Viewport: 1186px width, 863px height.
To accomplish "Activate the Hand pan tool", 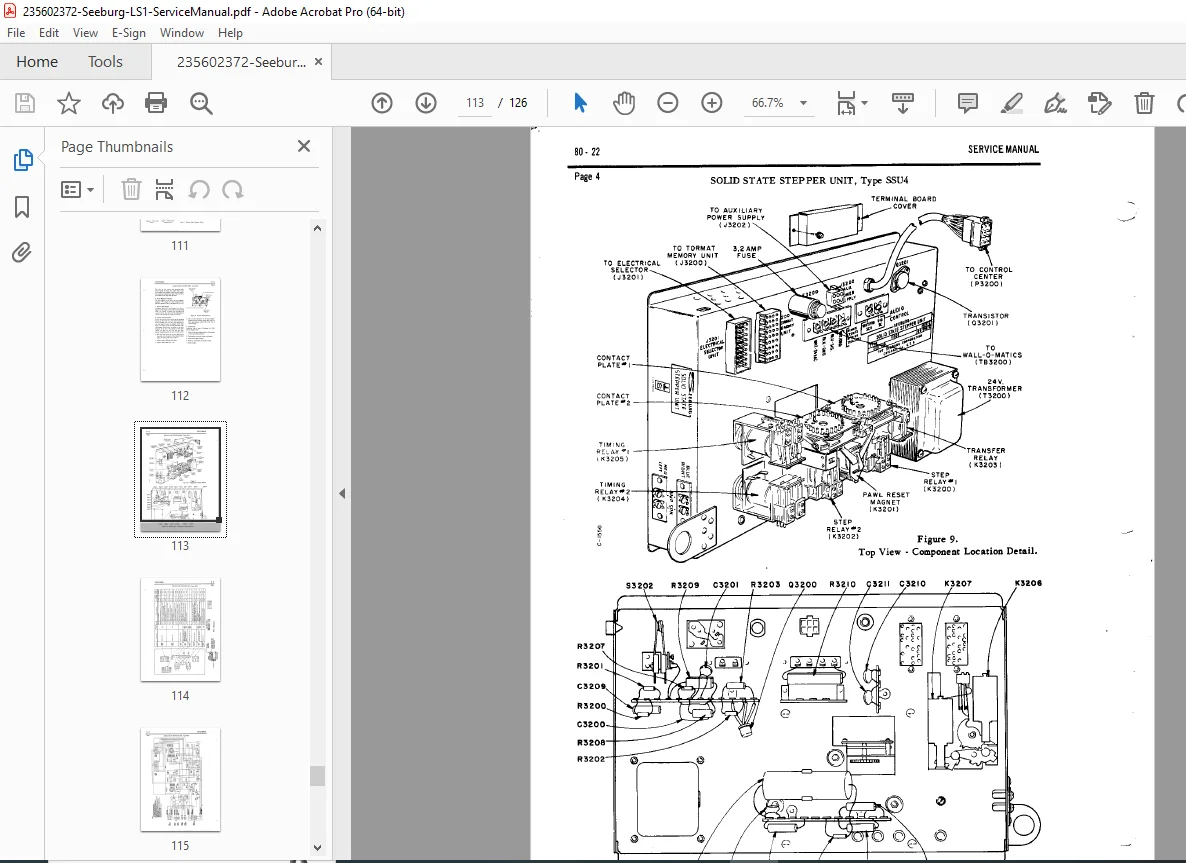I will point(624,103).
